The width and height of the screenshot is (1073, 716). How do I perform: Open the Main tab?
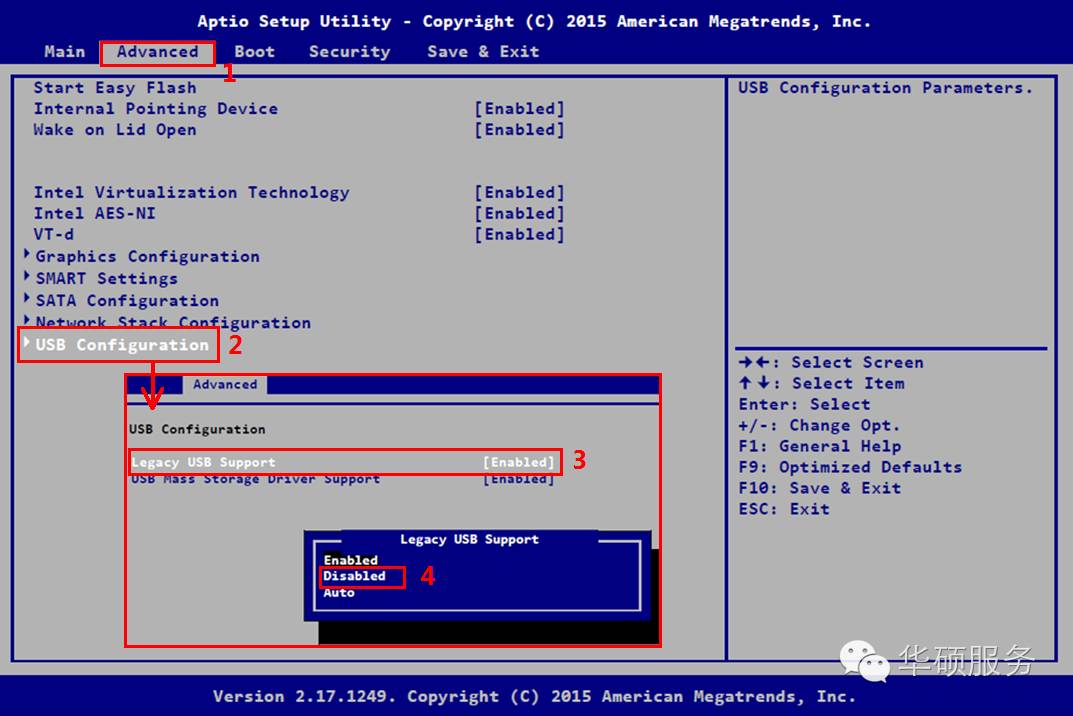pos(65,52)
